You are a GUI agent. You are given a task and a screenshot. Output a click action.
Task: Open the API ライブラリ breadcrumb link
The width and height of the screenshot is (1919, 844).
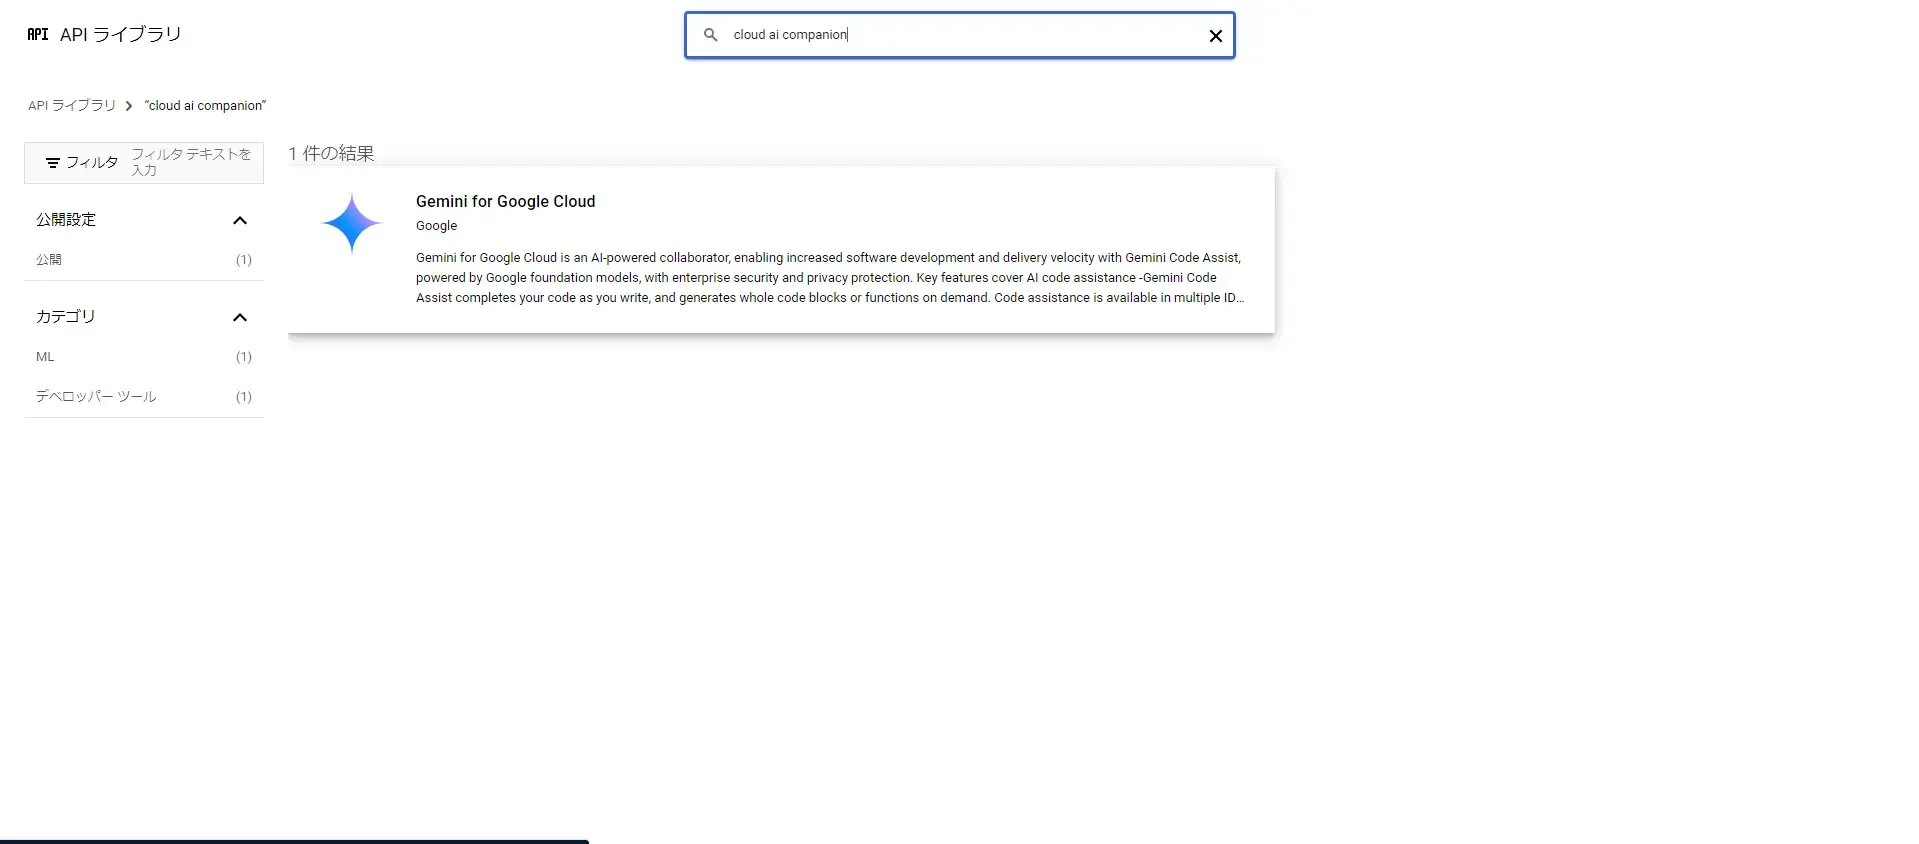pyautogui.click(x=72, y=105)
